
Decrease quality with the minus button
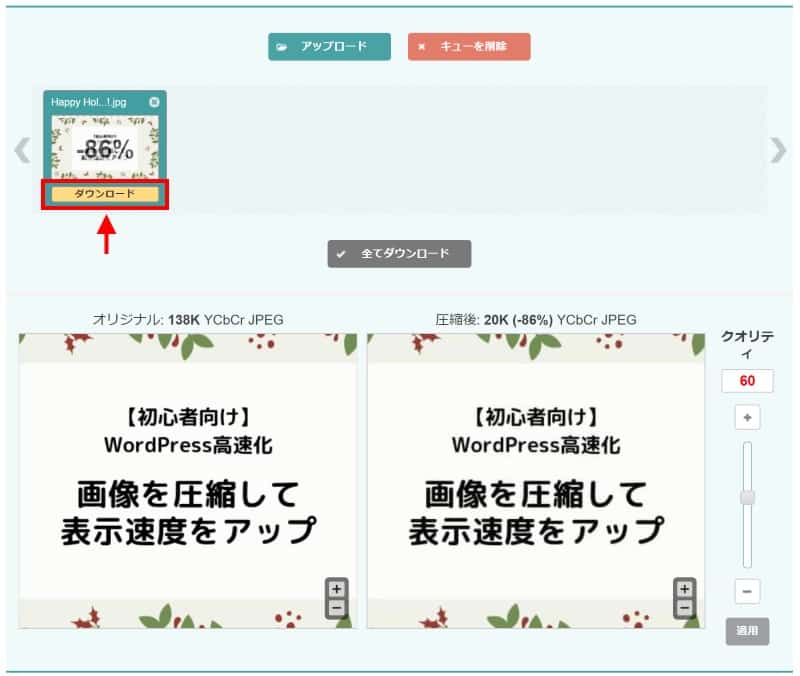747,591
